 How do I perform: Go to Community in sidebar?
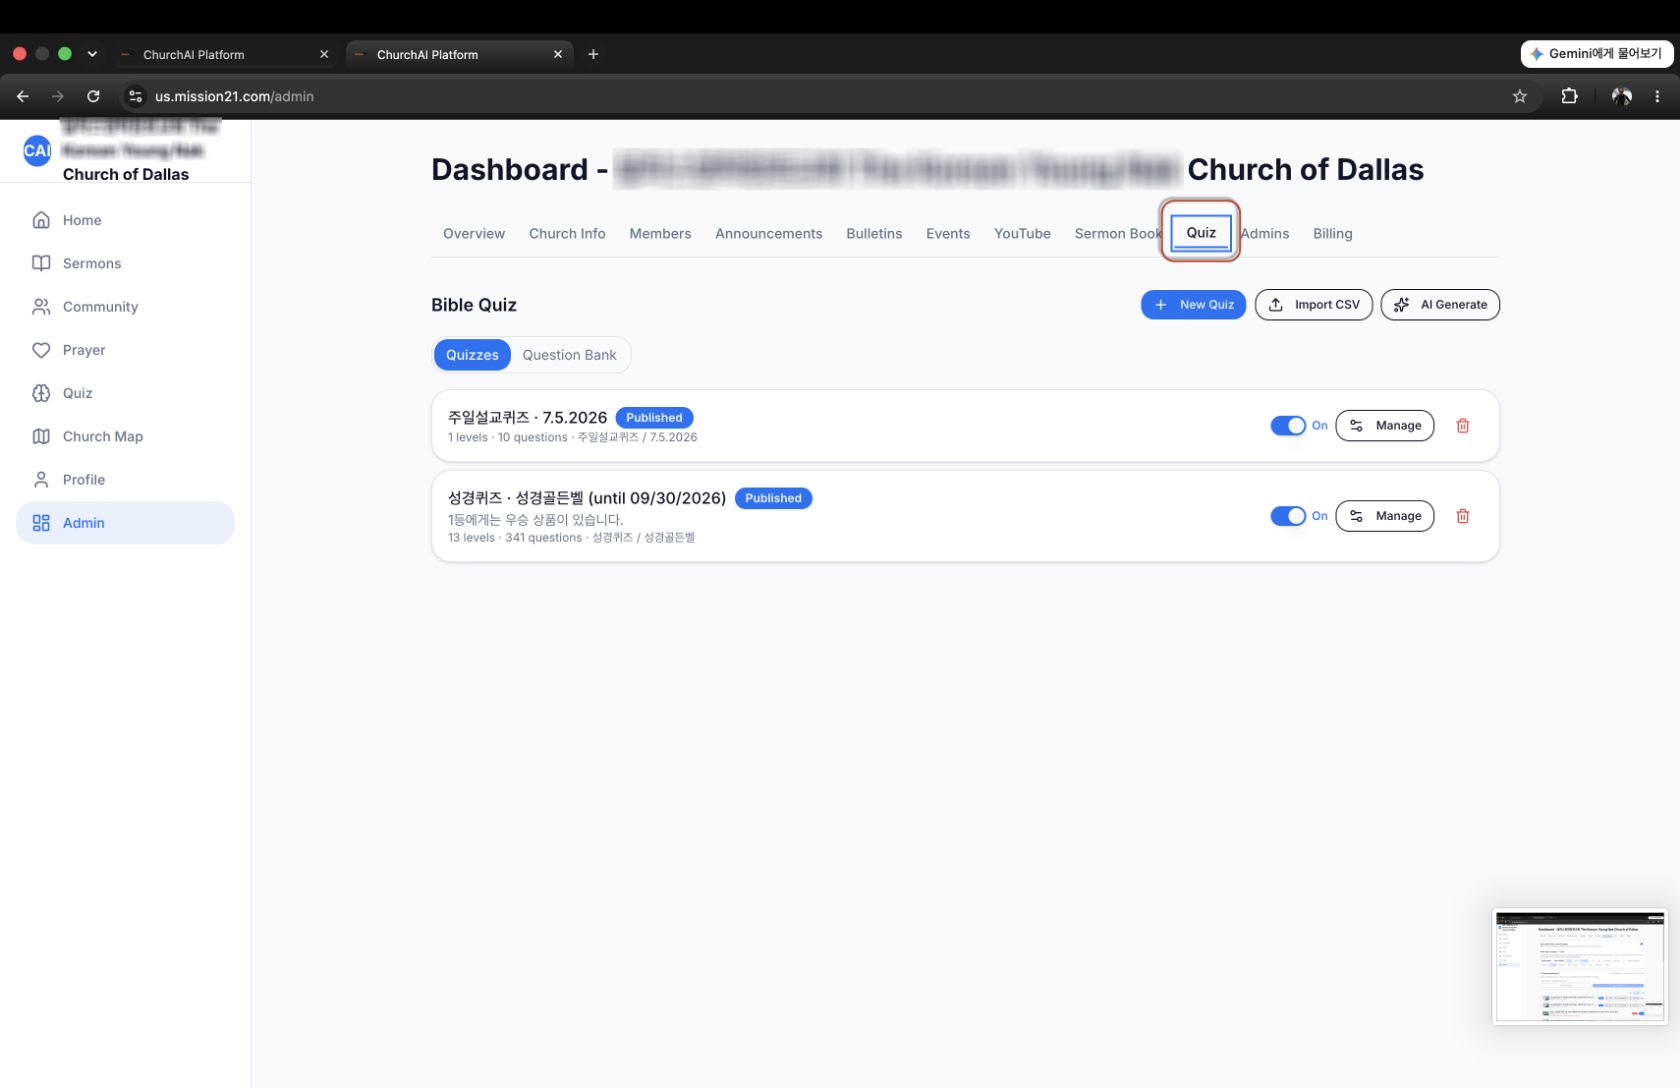(100, 306)
